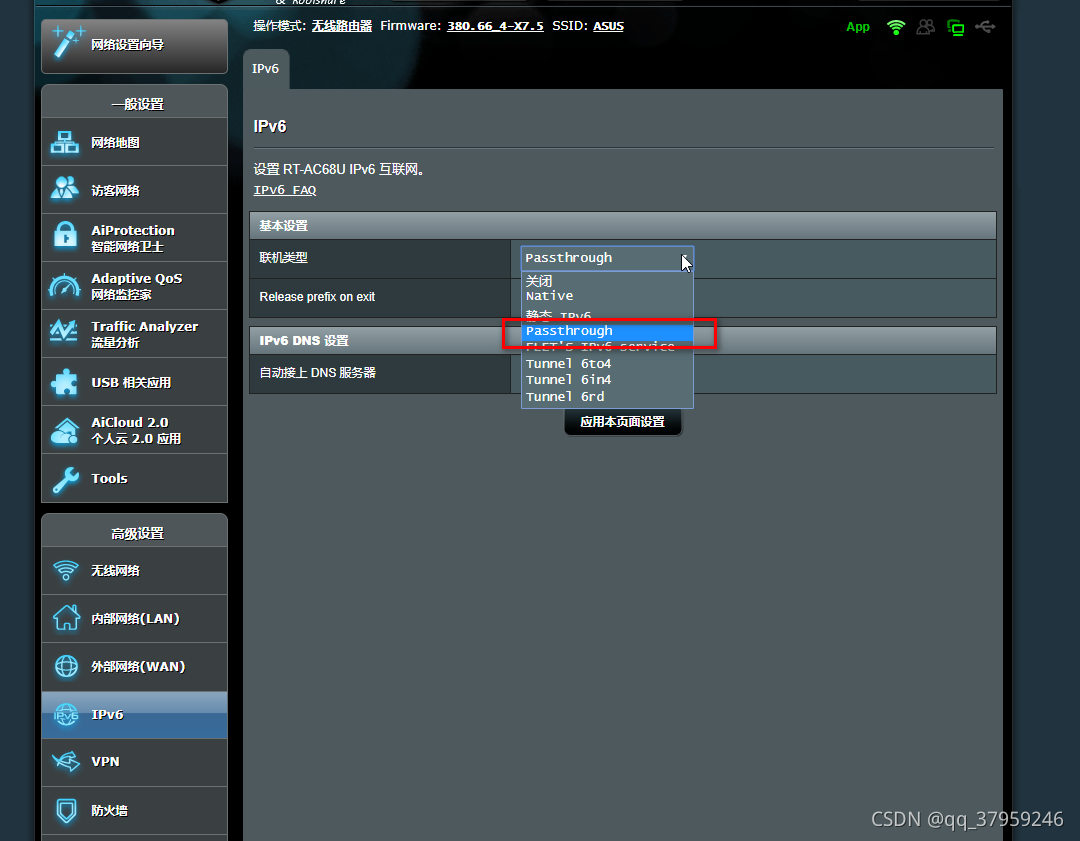Click the 自动接上 DNS 服务器 label

click(x=318, y=373)
